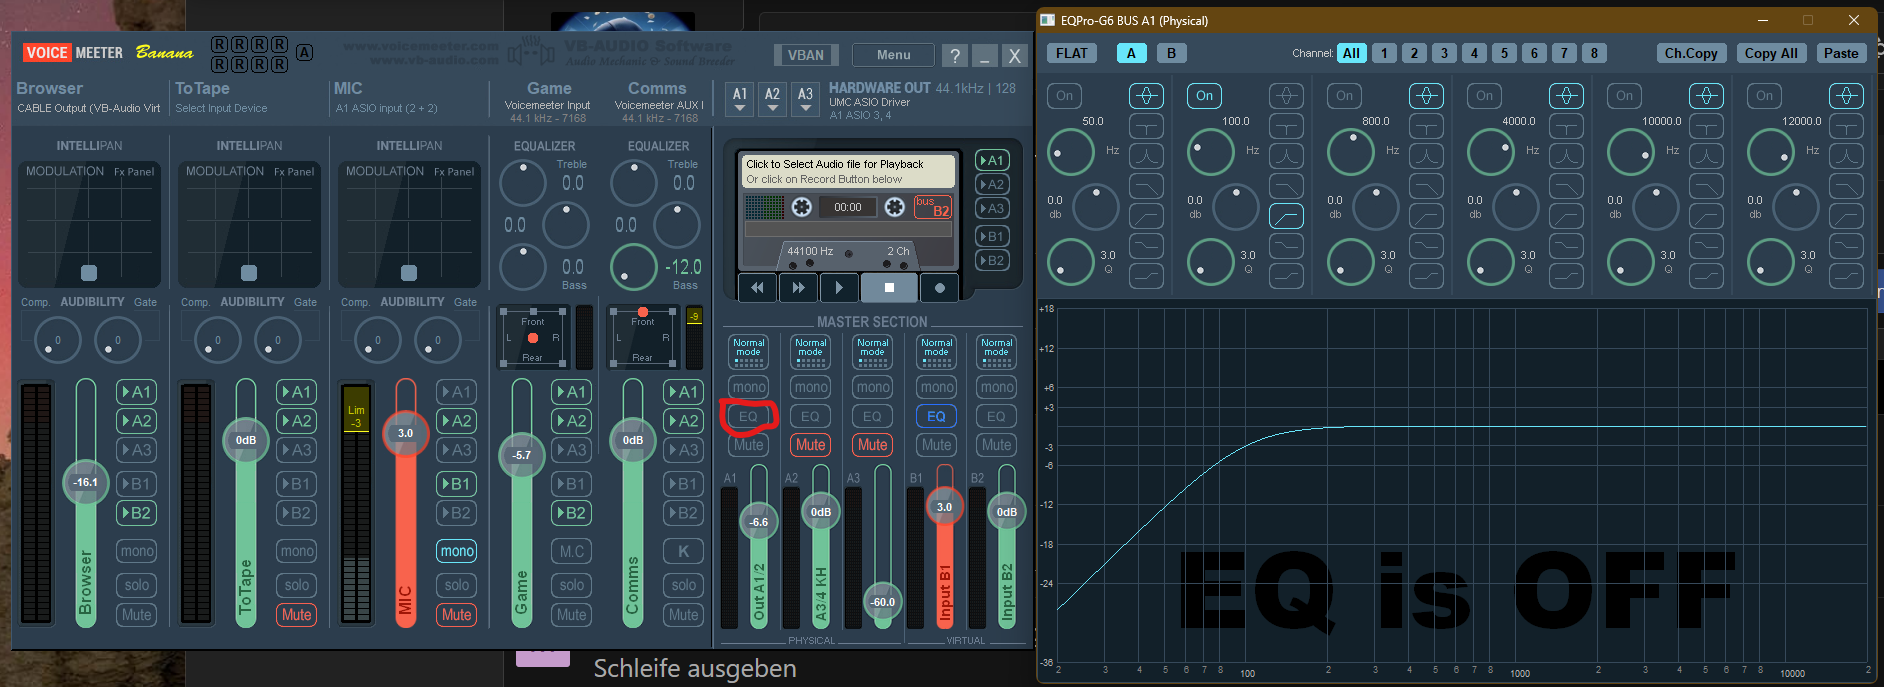Toggle B2 routing on the Browser strip

click(137, 513)
